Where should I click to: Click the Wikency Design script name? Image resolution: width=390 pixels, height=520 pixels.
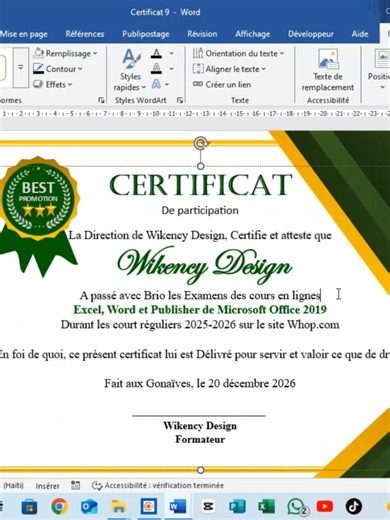[x=205, y=265]
